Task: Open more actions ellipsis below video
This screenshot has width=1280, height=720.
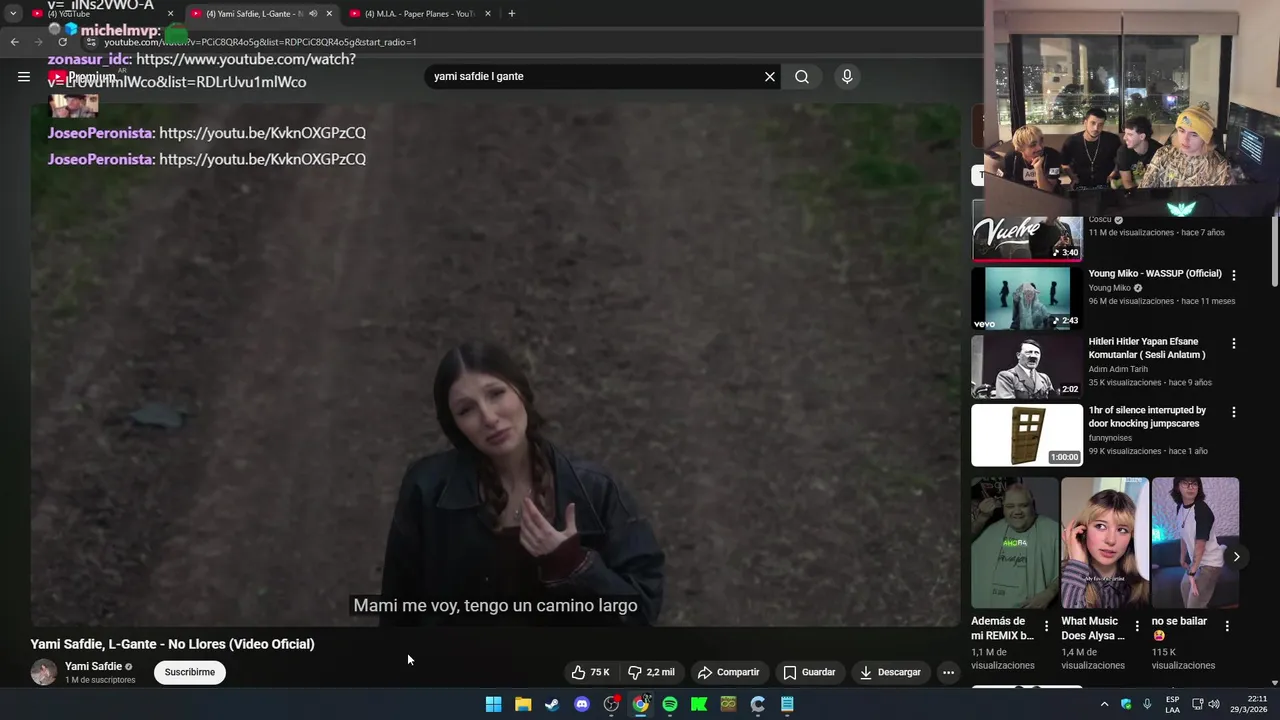Action: [x=948, y=672]
